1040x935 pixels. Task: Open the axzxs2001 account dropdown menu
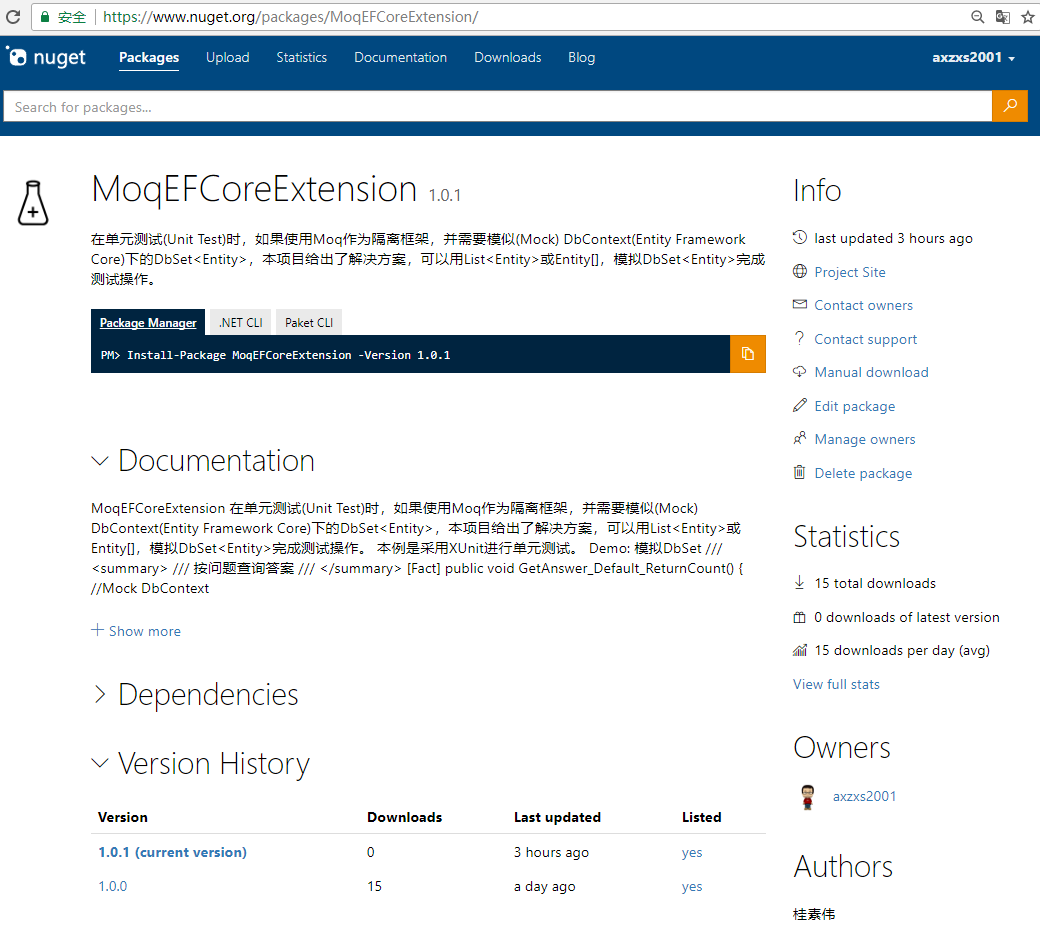pos(974,58)
